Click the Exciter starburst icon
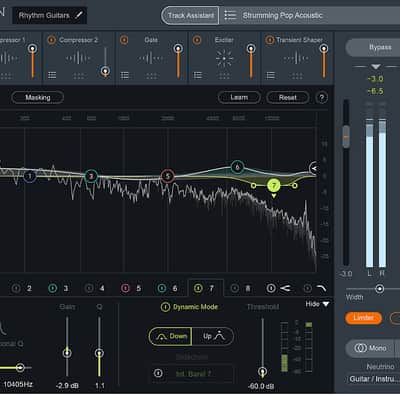This screenshot has width=400, height=400. tap(224, 58)
